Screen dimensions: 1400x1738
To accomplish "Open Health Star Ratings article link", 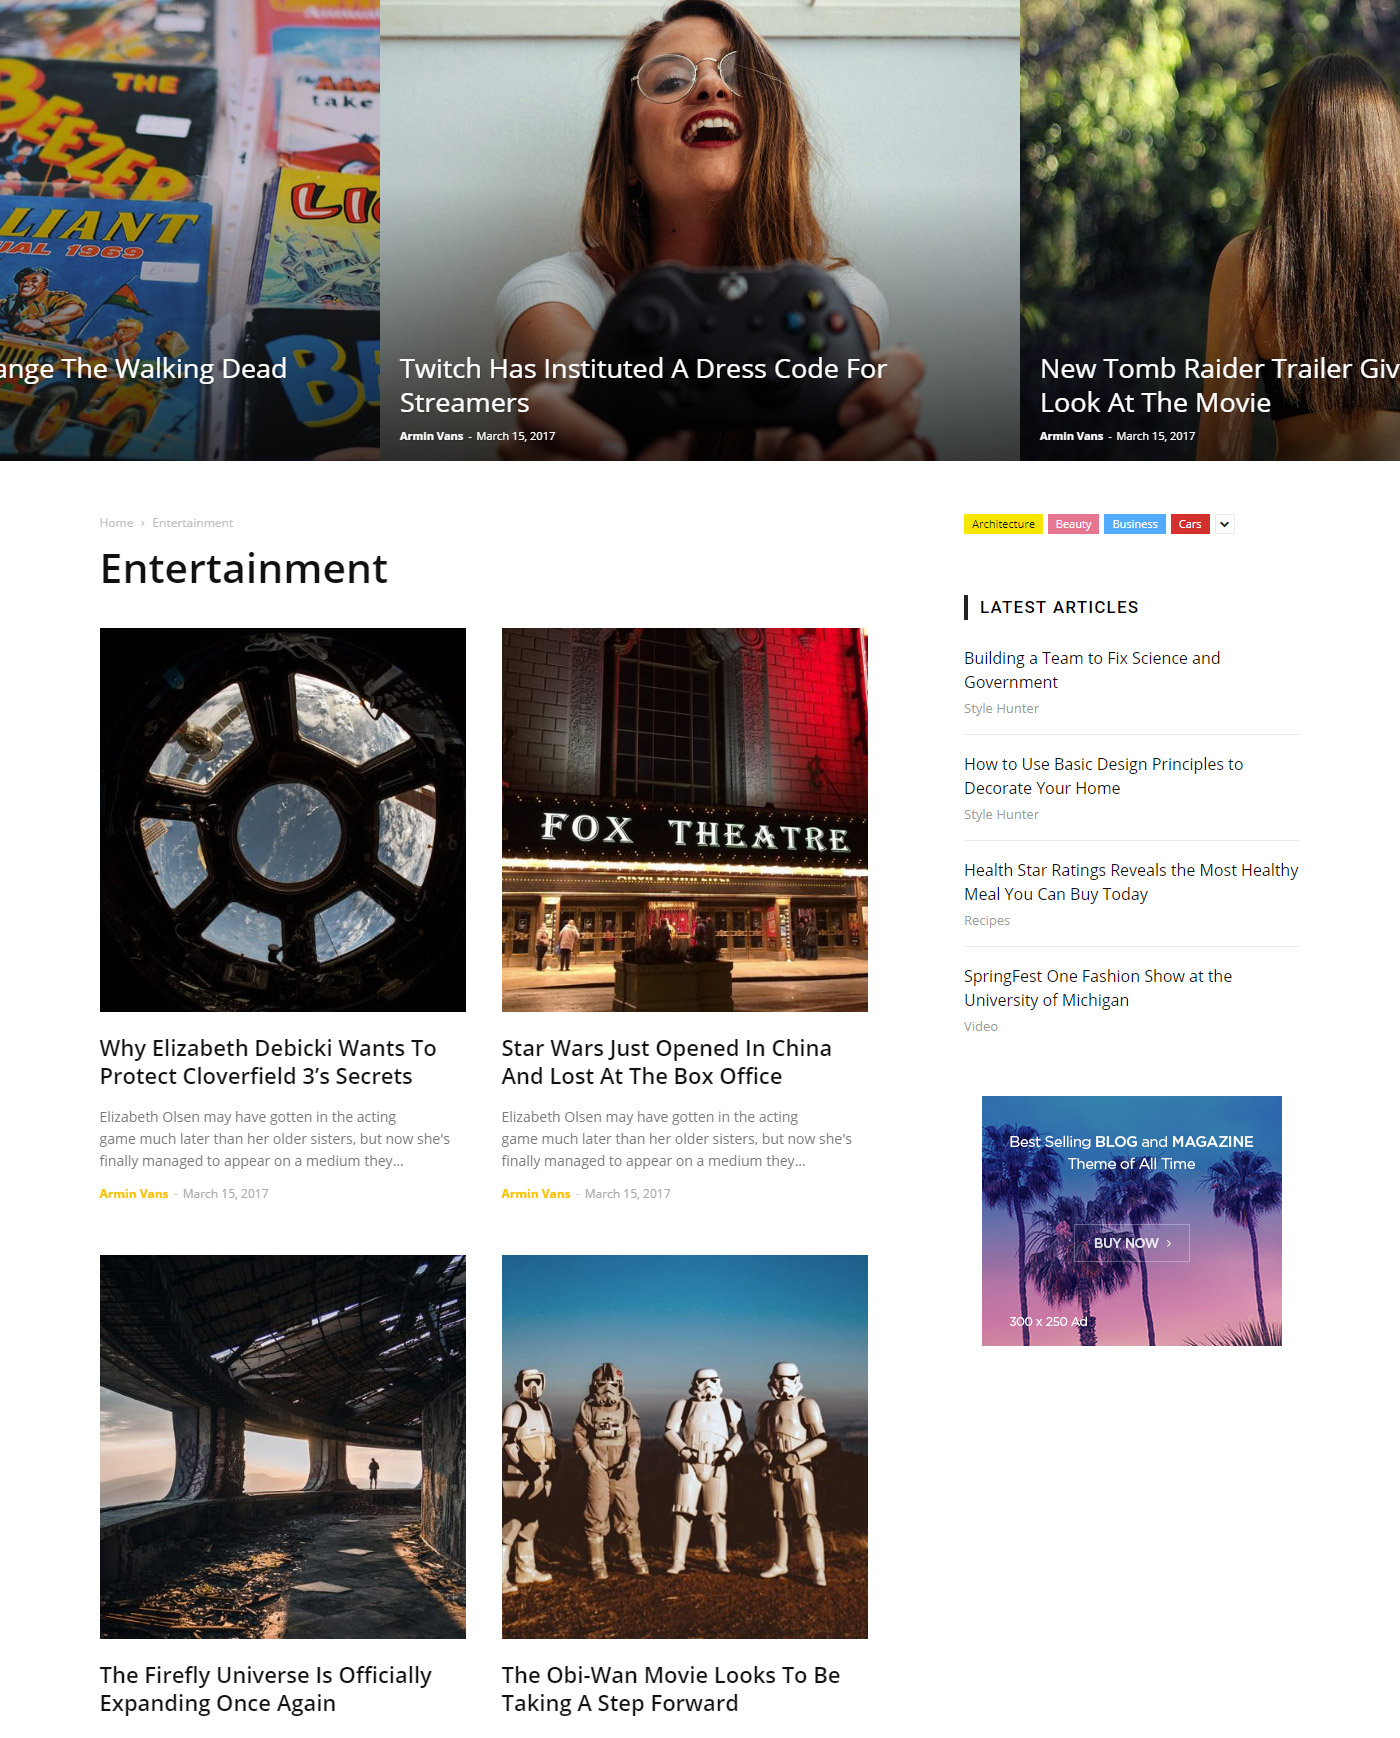I will tap(1131, 882).
